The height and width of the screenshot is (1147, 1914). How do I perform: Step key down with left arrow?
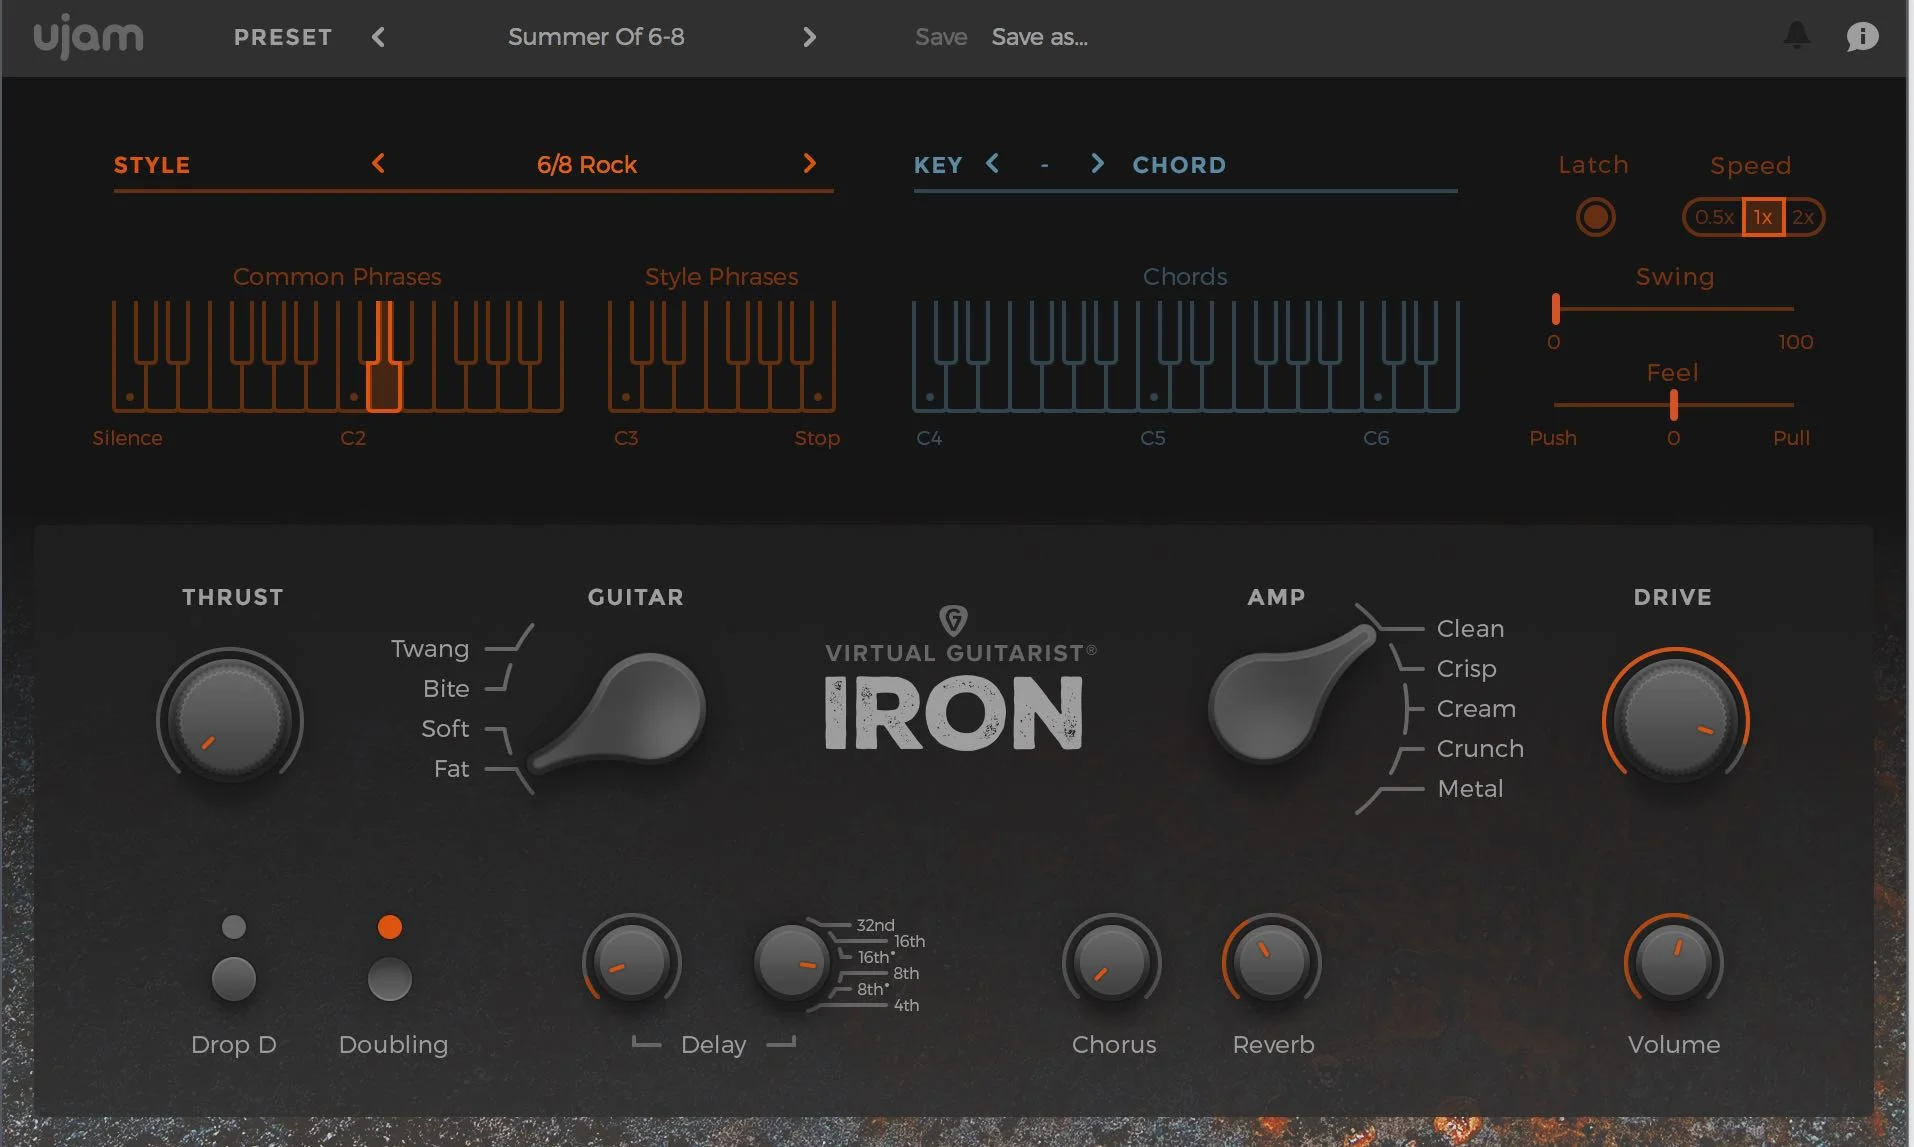coord(992,163)
